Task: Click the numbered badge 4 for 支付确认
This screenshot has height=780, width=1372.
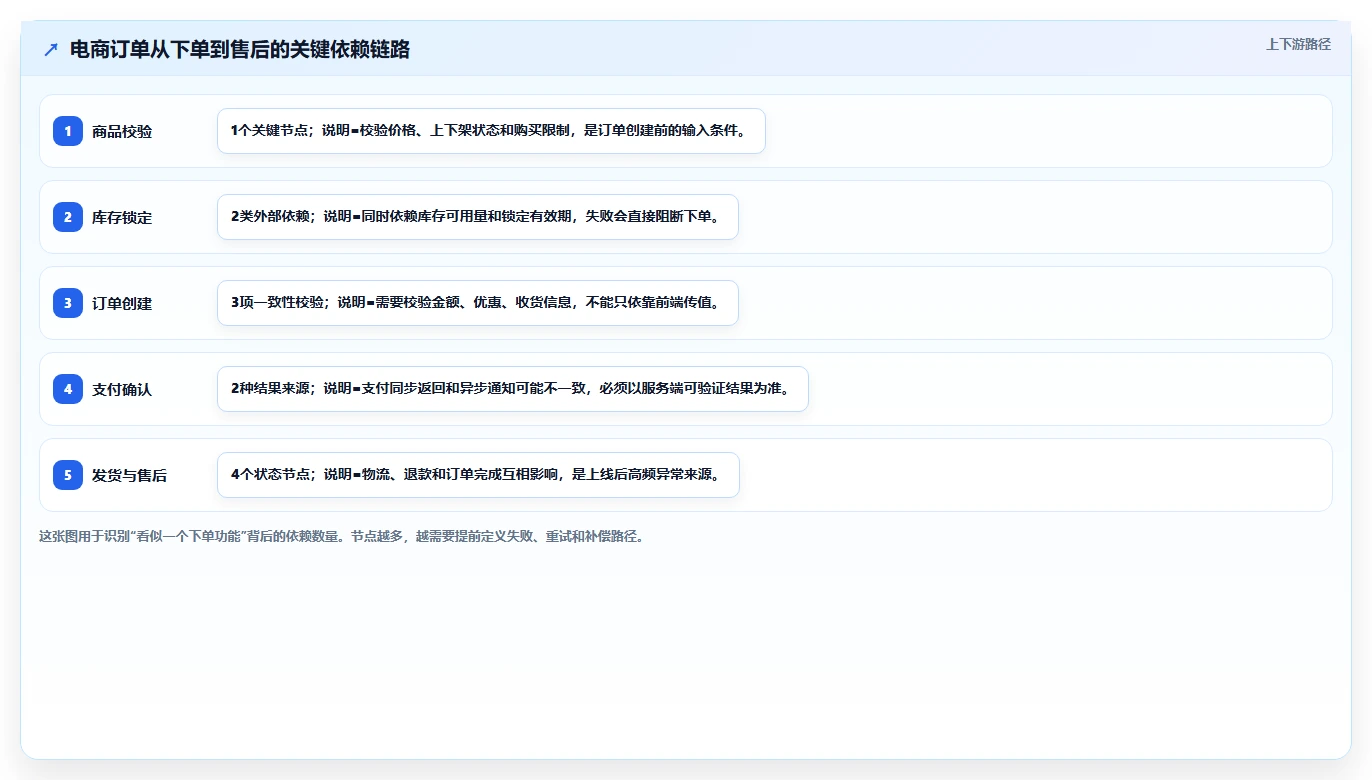Action: pos(68,389)
